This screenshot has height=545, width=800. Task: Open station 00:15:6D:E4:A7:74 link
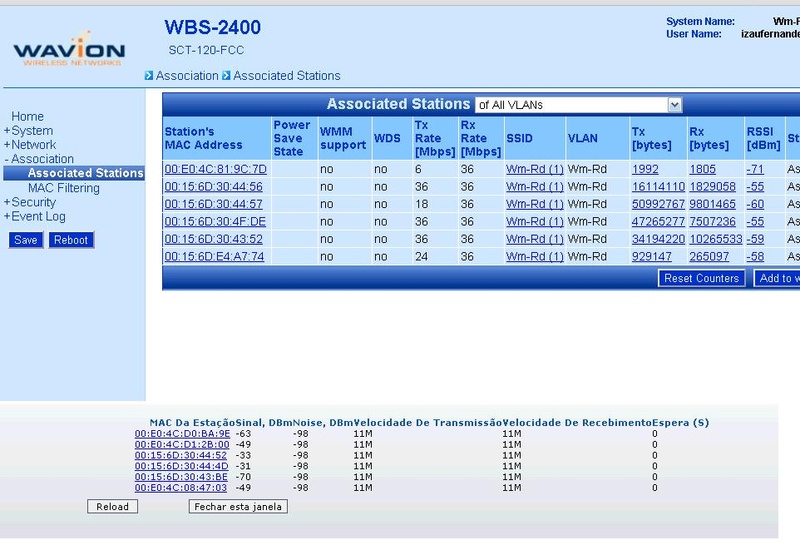(214, 256)
